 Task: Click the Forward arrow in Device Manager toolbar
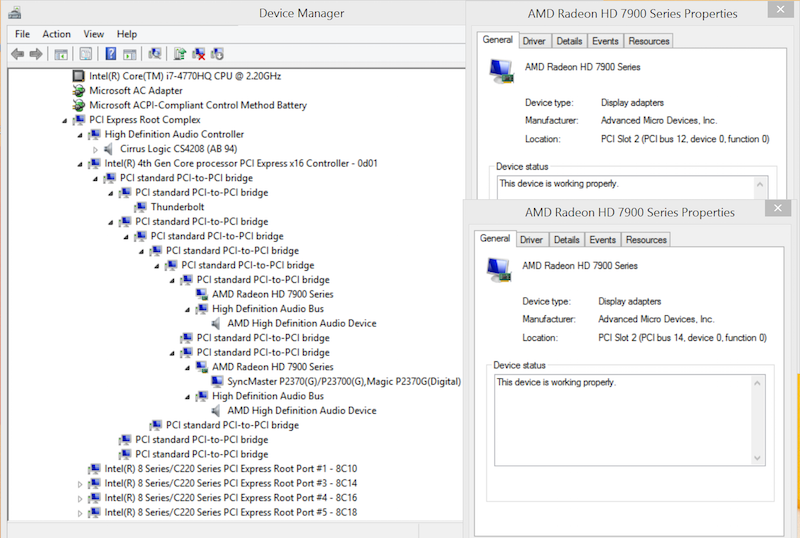(36, 54)
